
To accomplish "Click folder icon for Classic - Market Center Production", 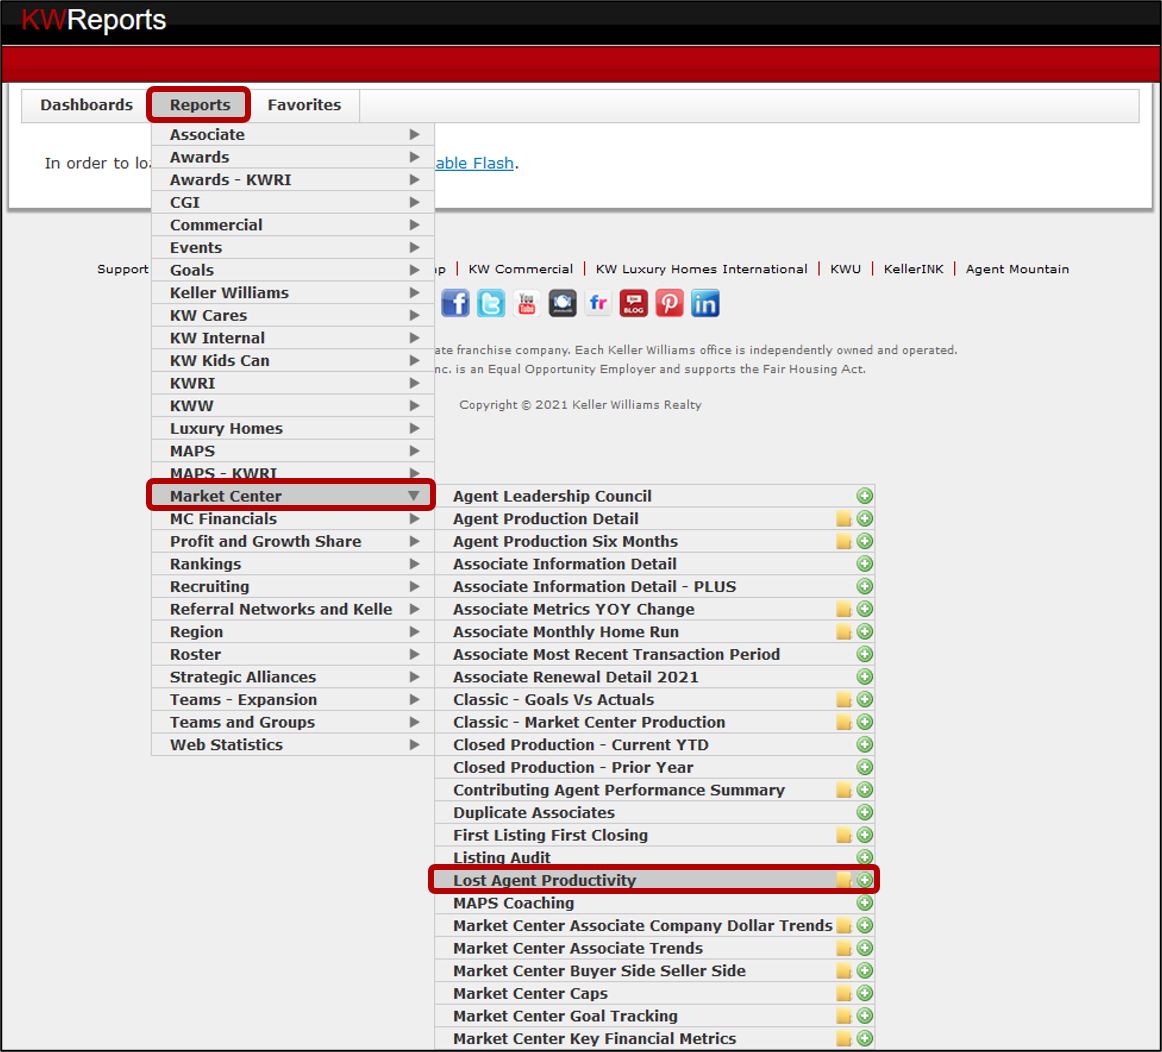I will (843, 722).
